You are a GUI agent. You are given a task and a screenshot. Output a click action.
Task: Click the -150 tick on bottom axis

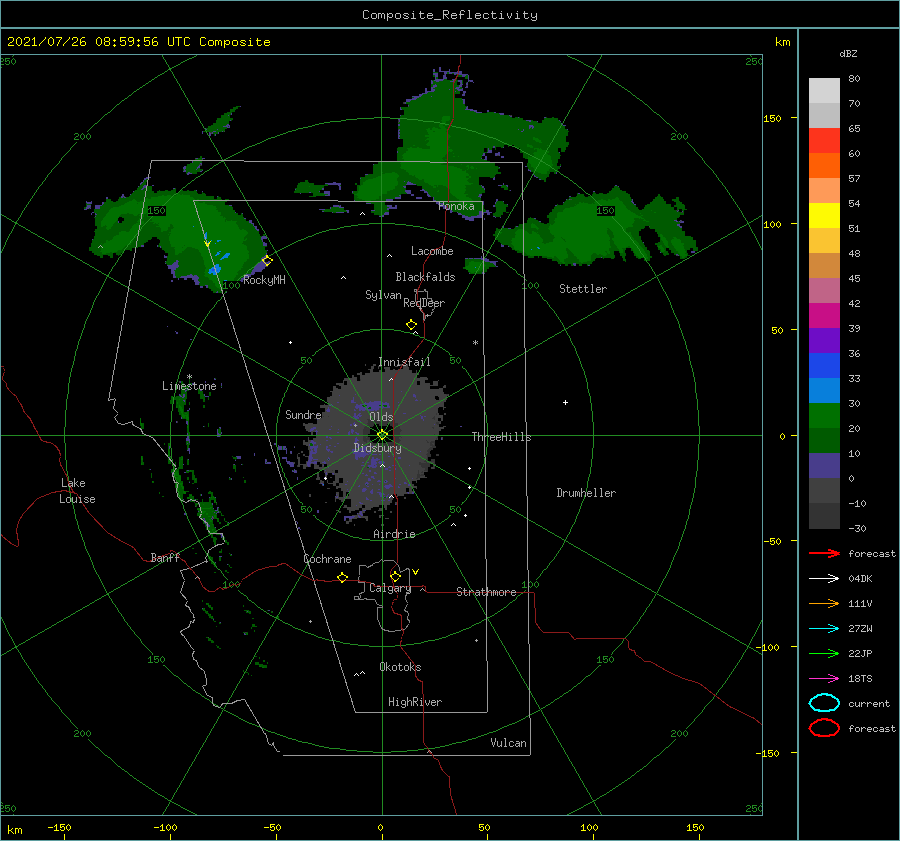click(x=59, y=827)
